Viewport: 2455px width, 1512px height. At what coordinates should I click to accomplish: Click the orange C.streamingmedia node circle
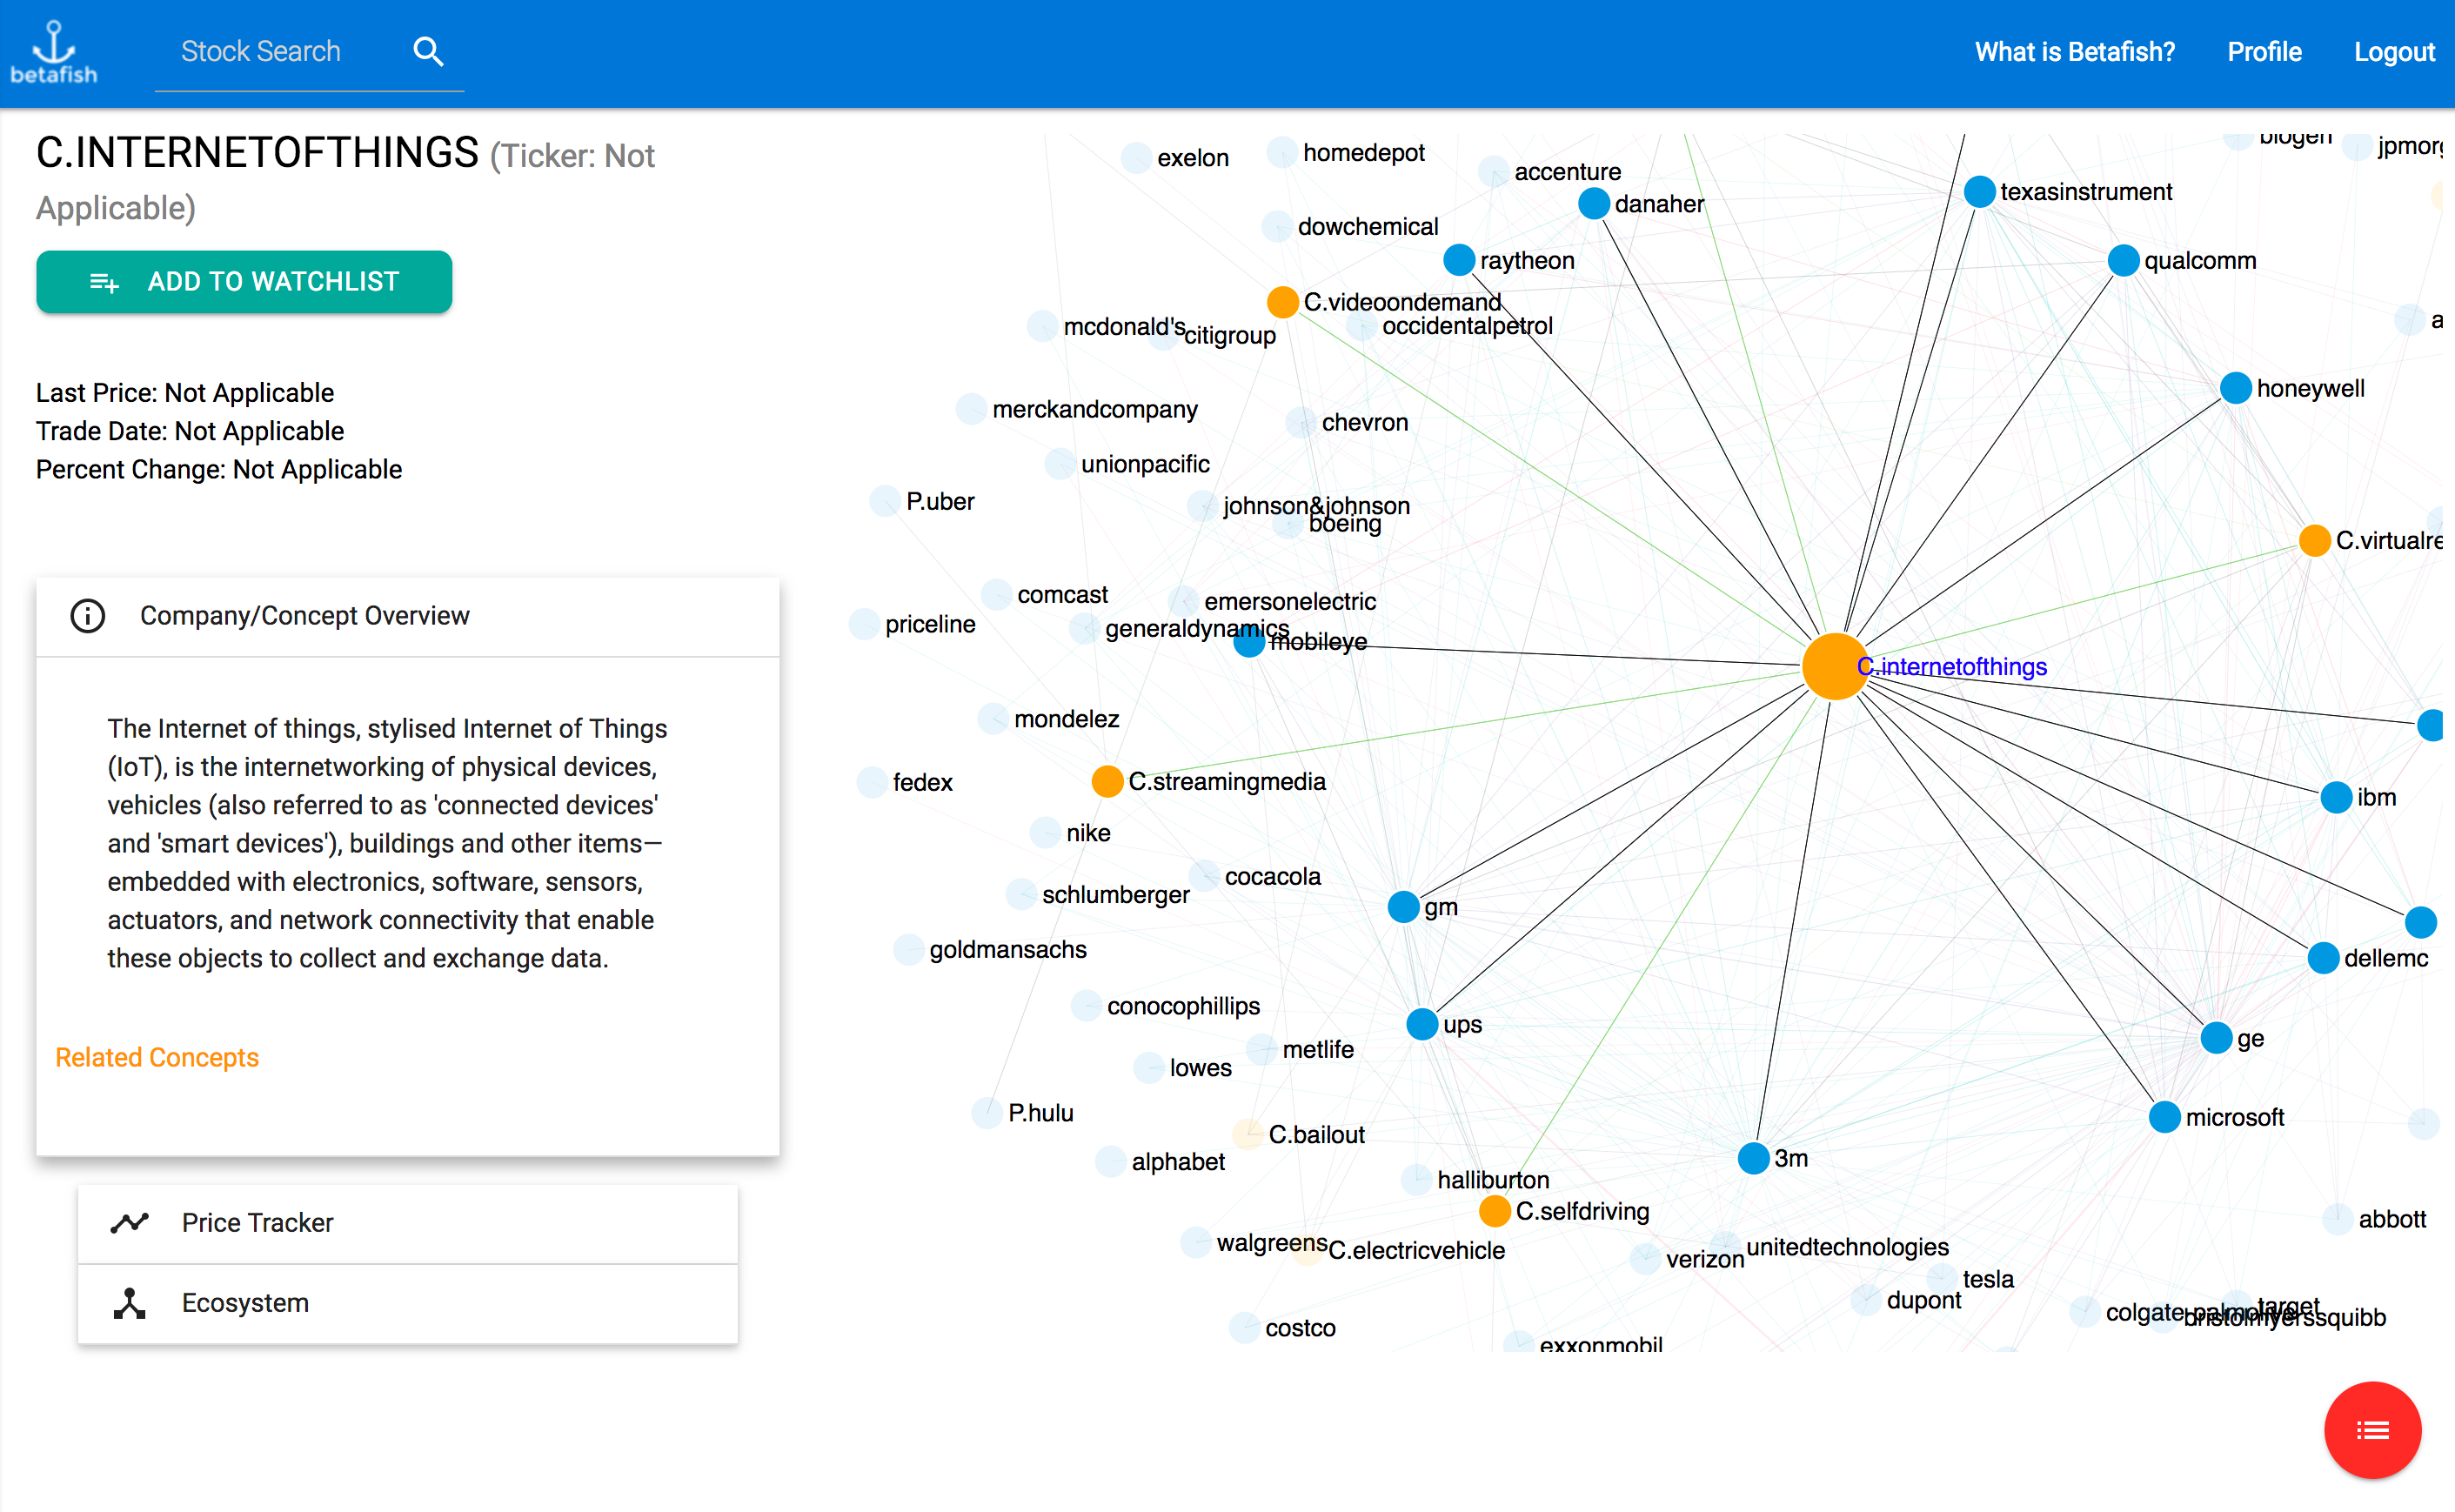(1107, 782)
